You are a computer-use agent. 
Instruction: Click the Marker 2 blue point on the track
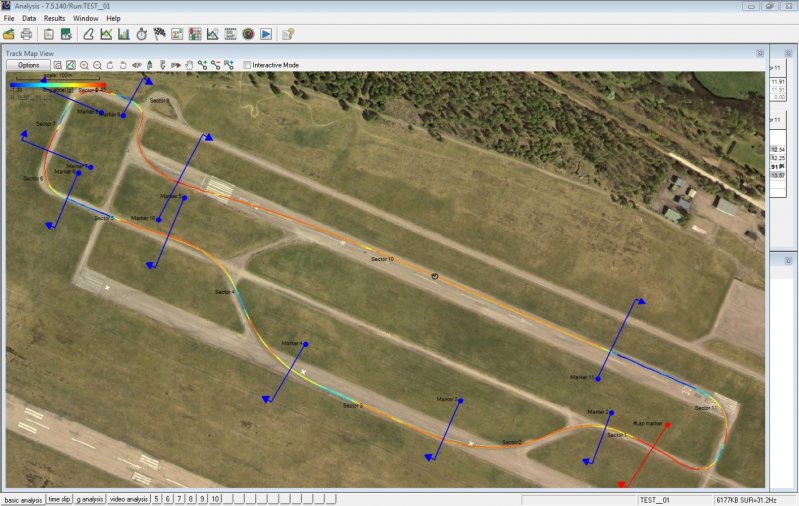[611, 413]
